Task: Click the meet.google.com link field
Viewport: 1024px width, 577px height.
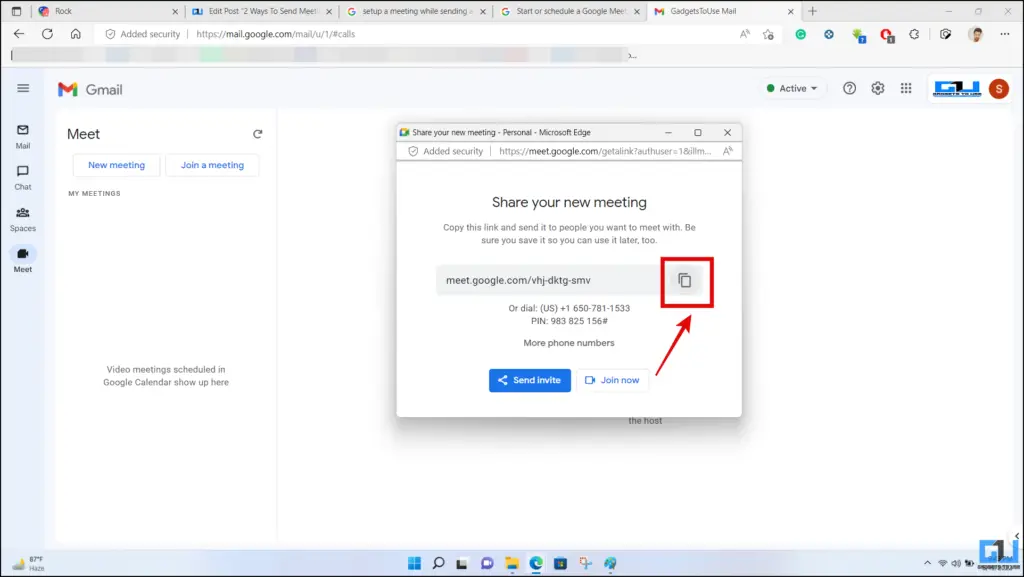Action: pos(549,280)
